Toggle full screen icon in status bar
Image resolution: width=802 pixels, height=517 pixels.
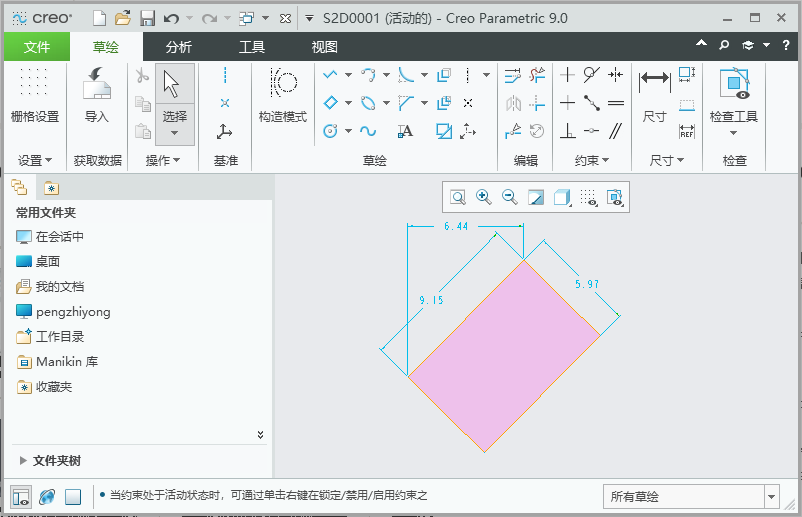click(x=73, y=497)
